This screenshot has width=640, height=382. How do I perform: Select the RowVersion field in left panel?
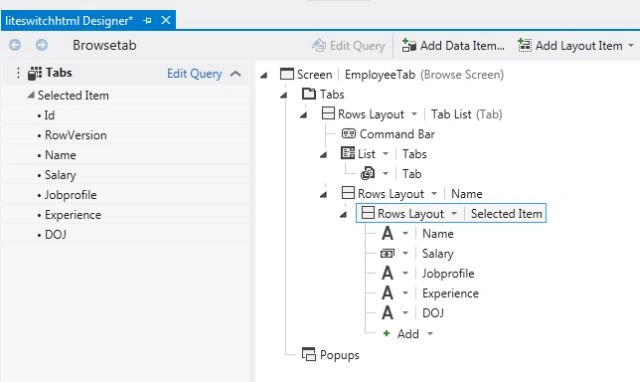[76, 135]
